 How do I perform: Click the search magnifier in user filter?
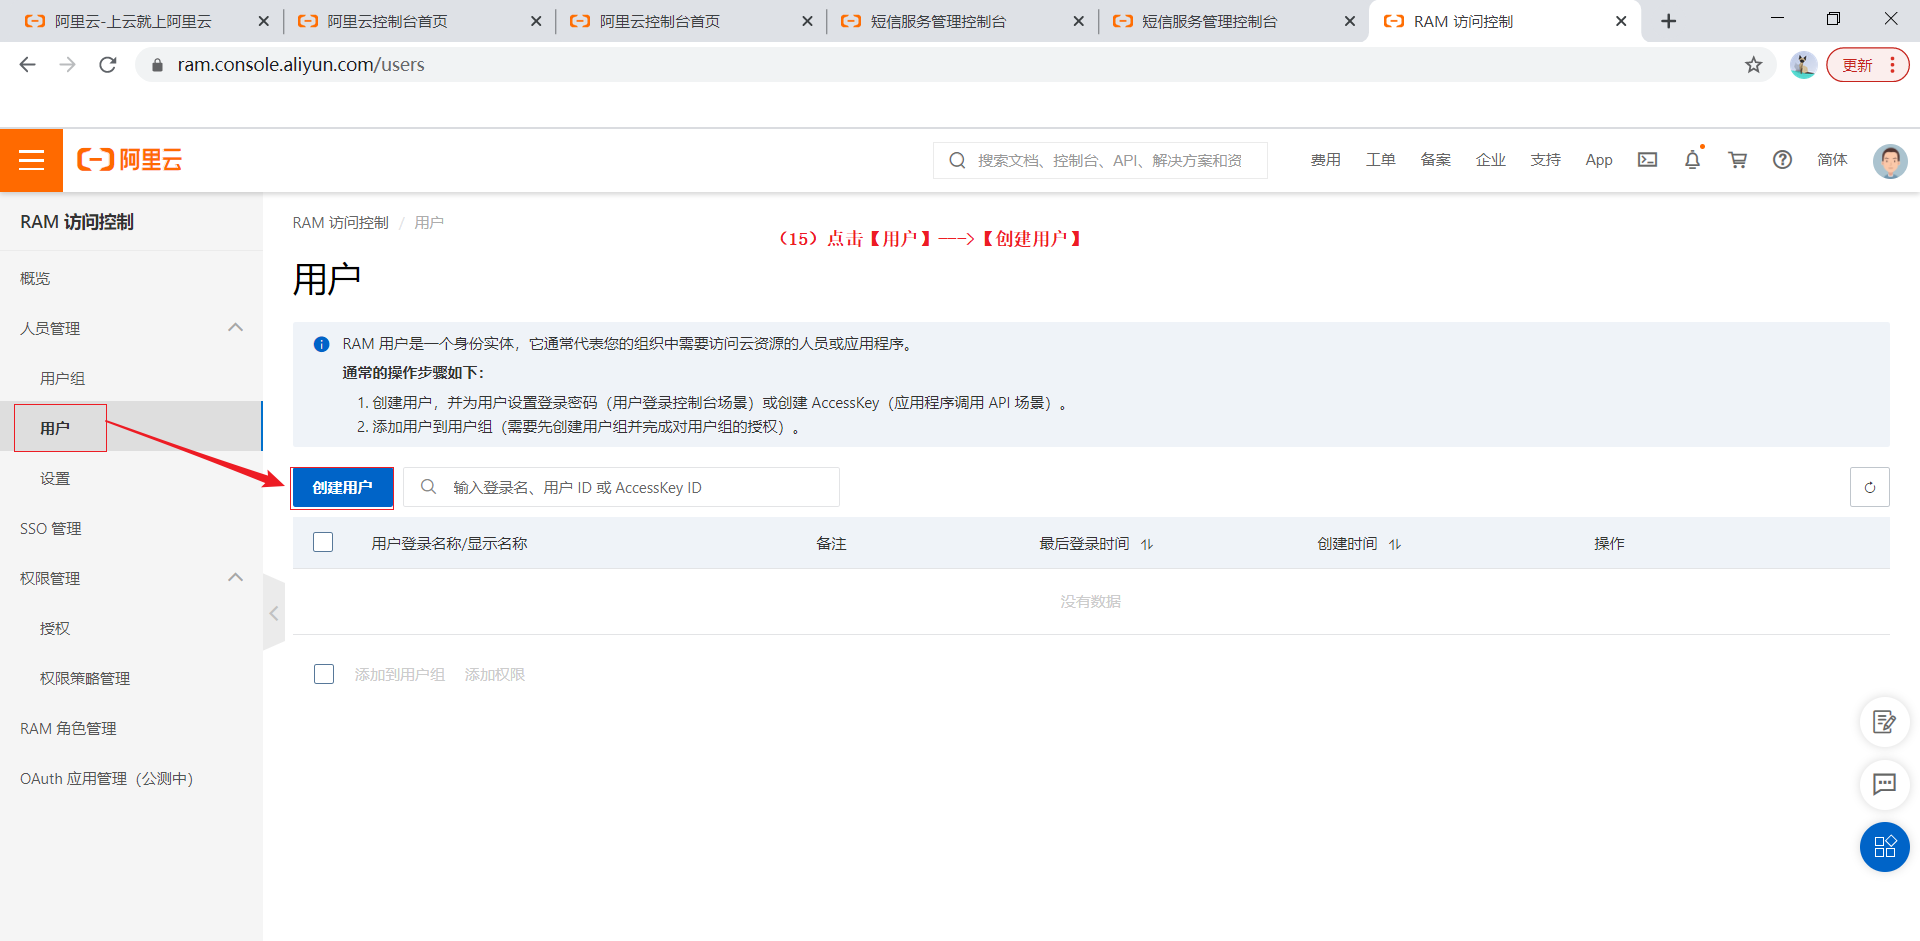(x=428, y=487)
